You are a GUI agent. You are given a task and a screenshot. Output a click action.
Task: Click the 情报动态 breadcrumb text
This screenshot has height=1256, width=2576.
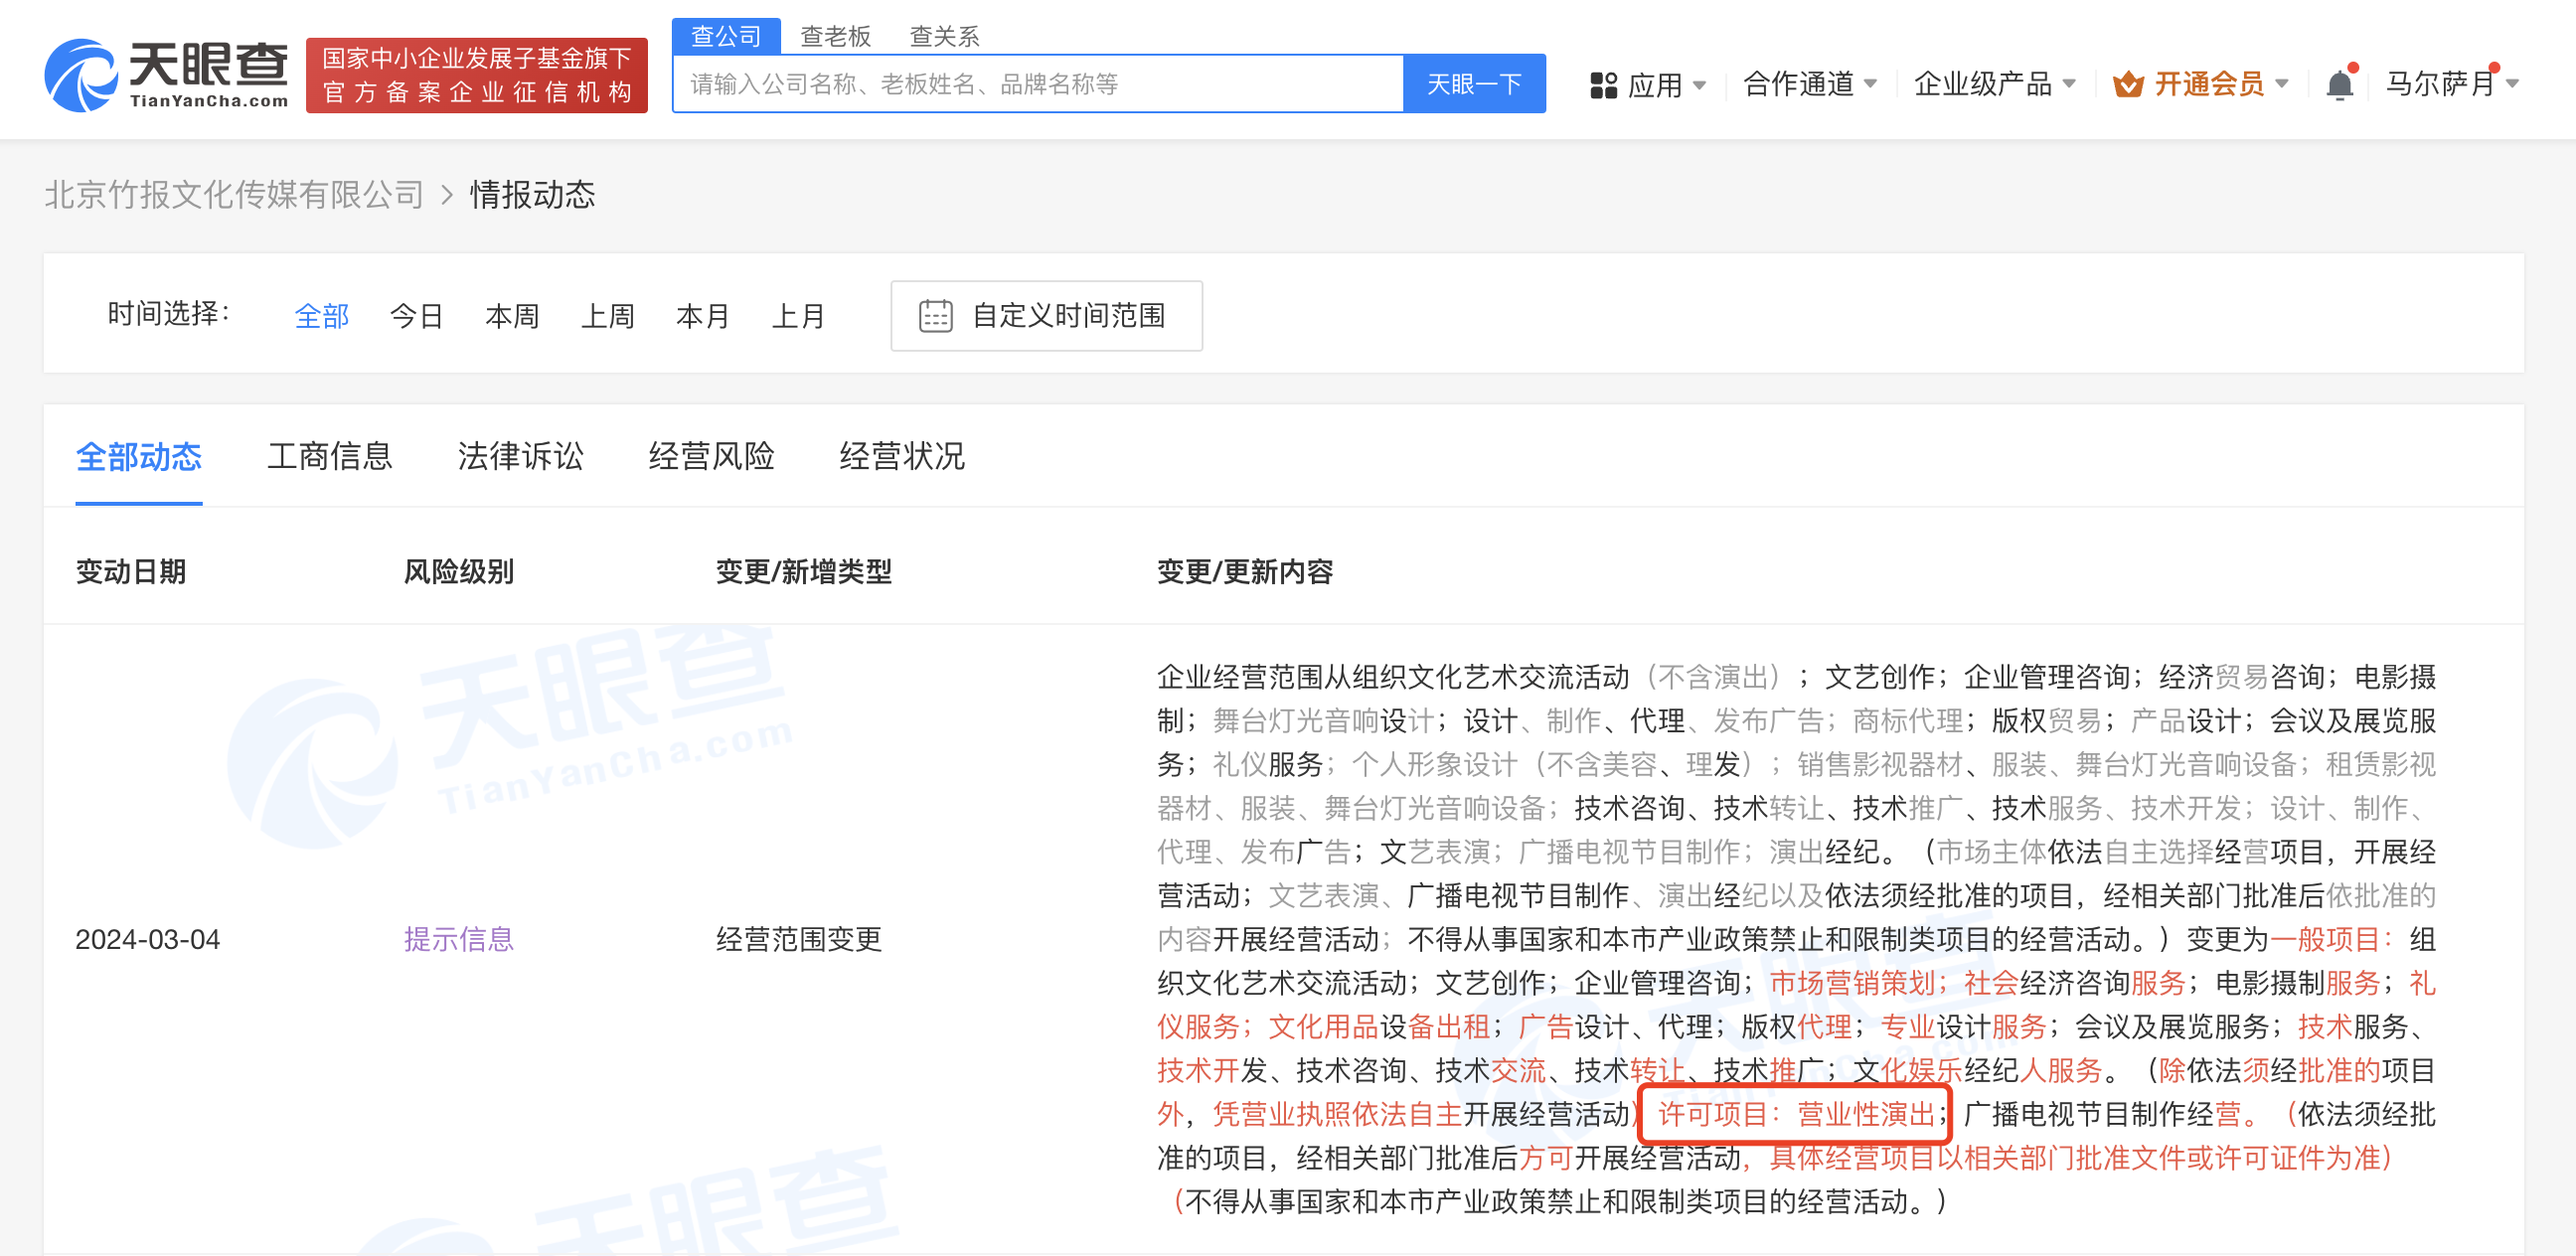533,194
